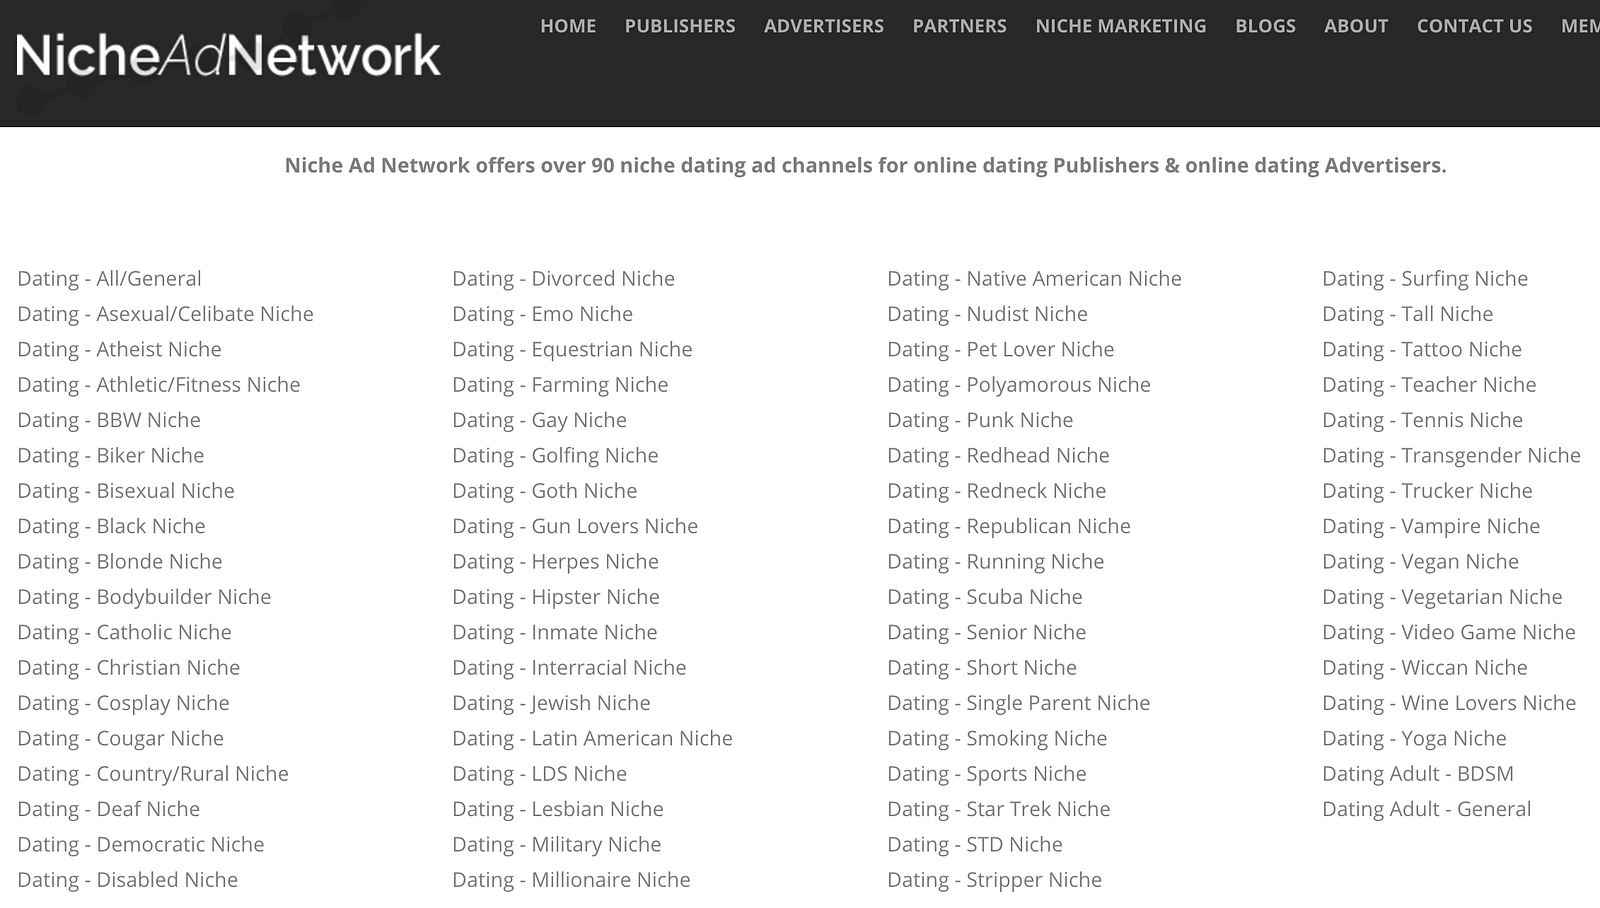Select Dating - Video Game Niche
This screenshot has width=1600, height=908.
point(1449,632)
